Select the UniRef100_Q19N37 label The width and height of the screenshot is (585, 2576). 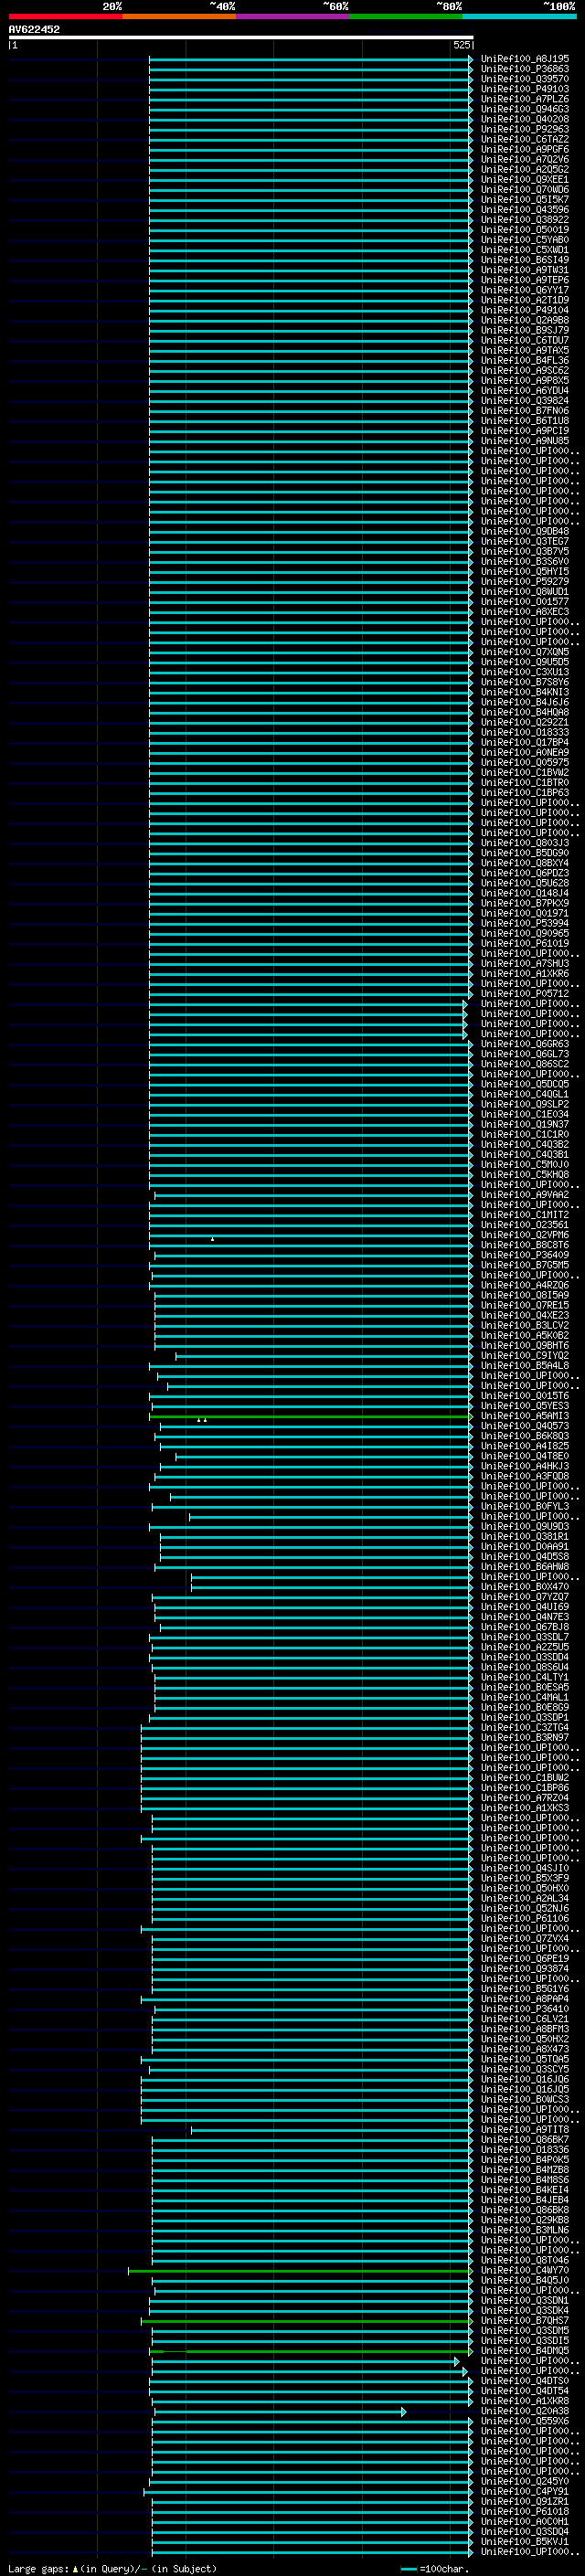(525, 1124)
